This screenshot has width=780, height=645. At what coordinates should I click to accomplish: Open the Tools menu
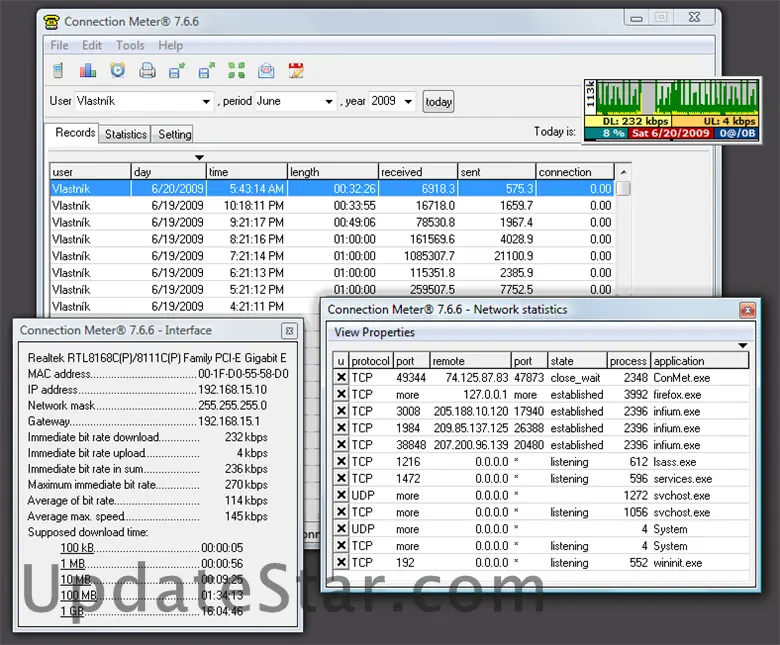pyautogui.click(x=130, y=45)
